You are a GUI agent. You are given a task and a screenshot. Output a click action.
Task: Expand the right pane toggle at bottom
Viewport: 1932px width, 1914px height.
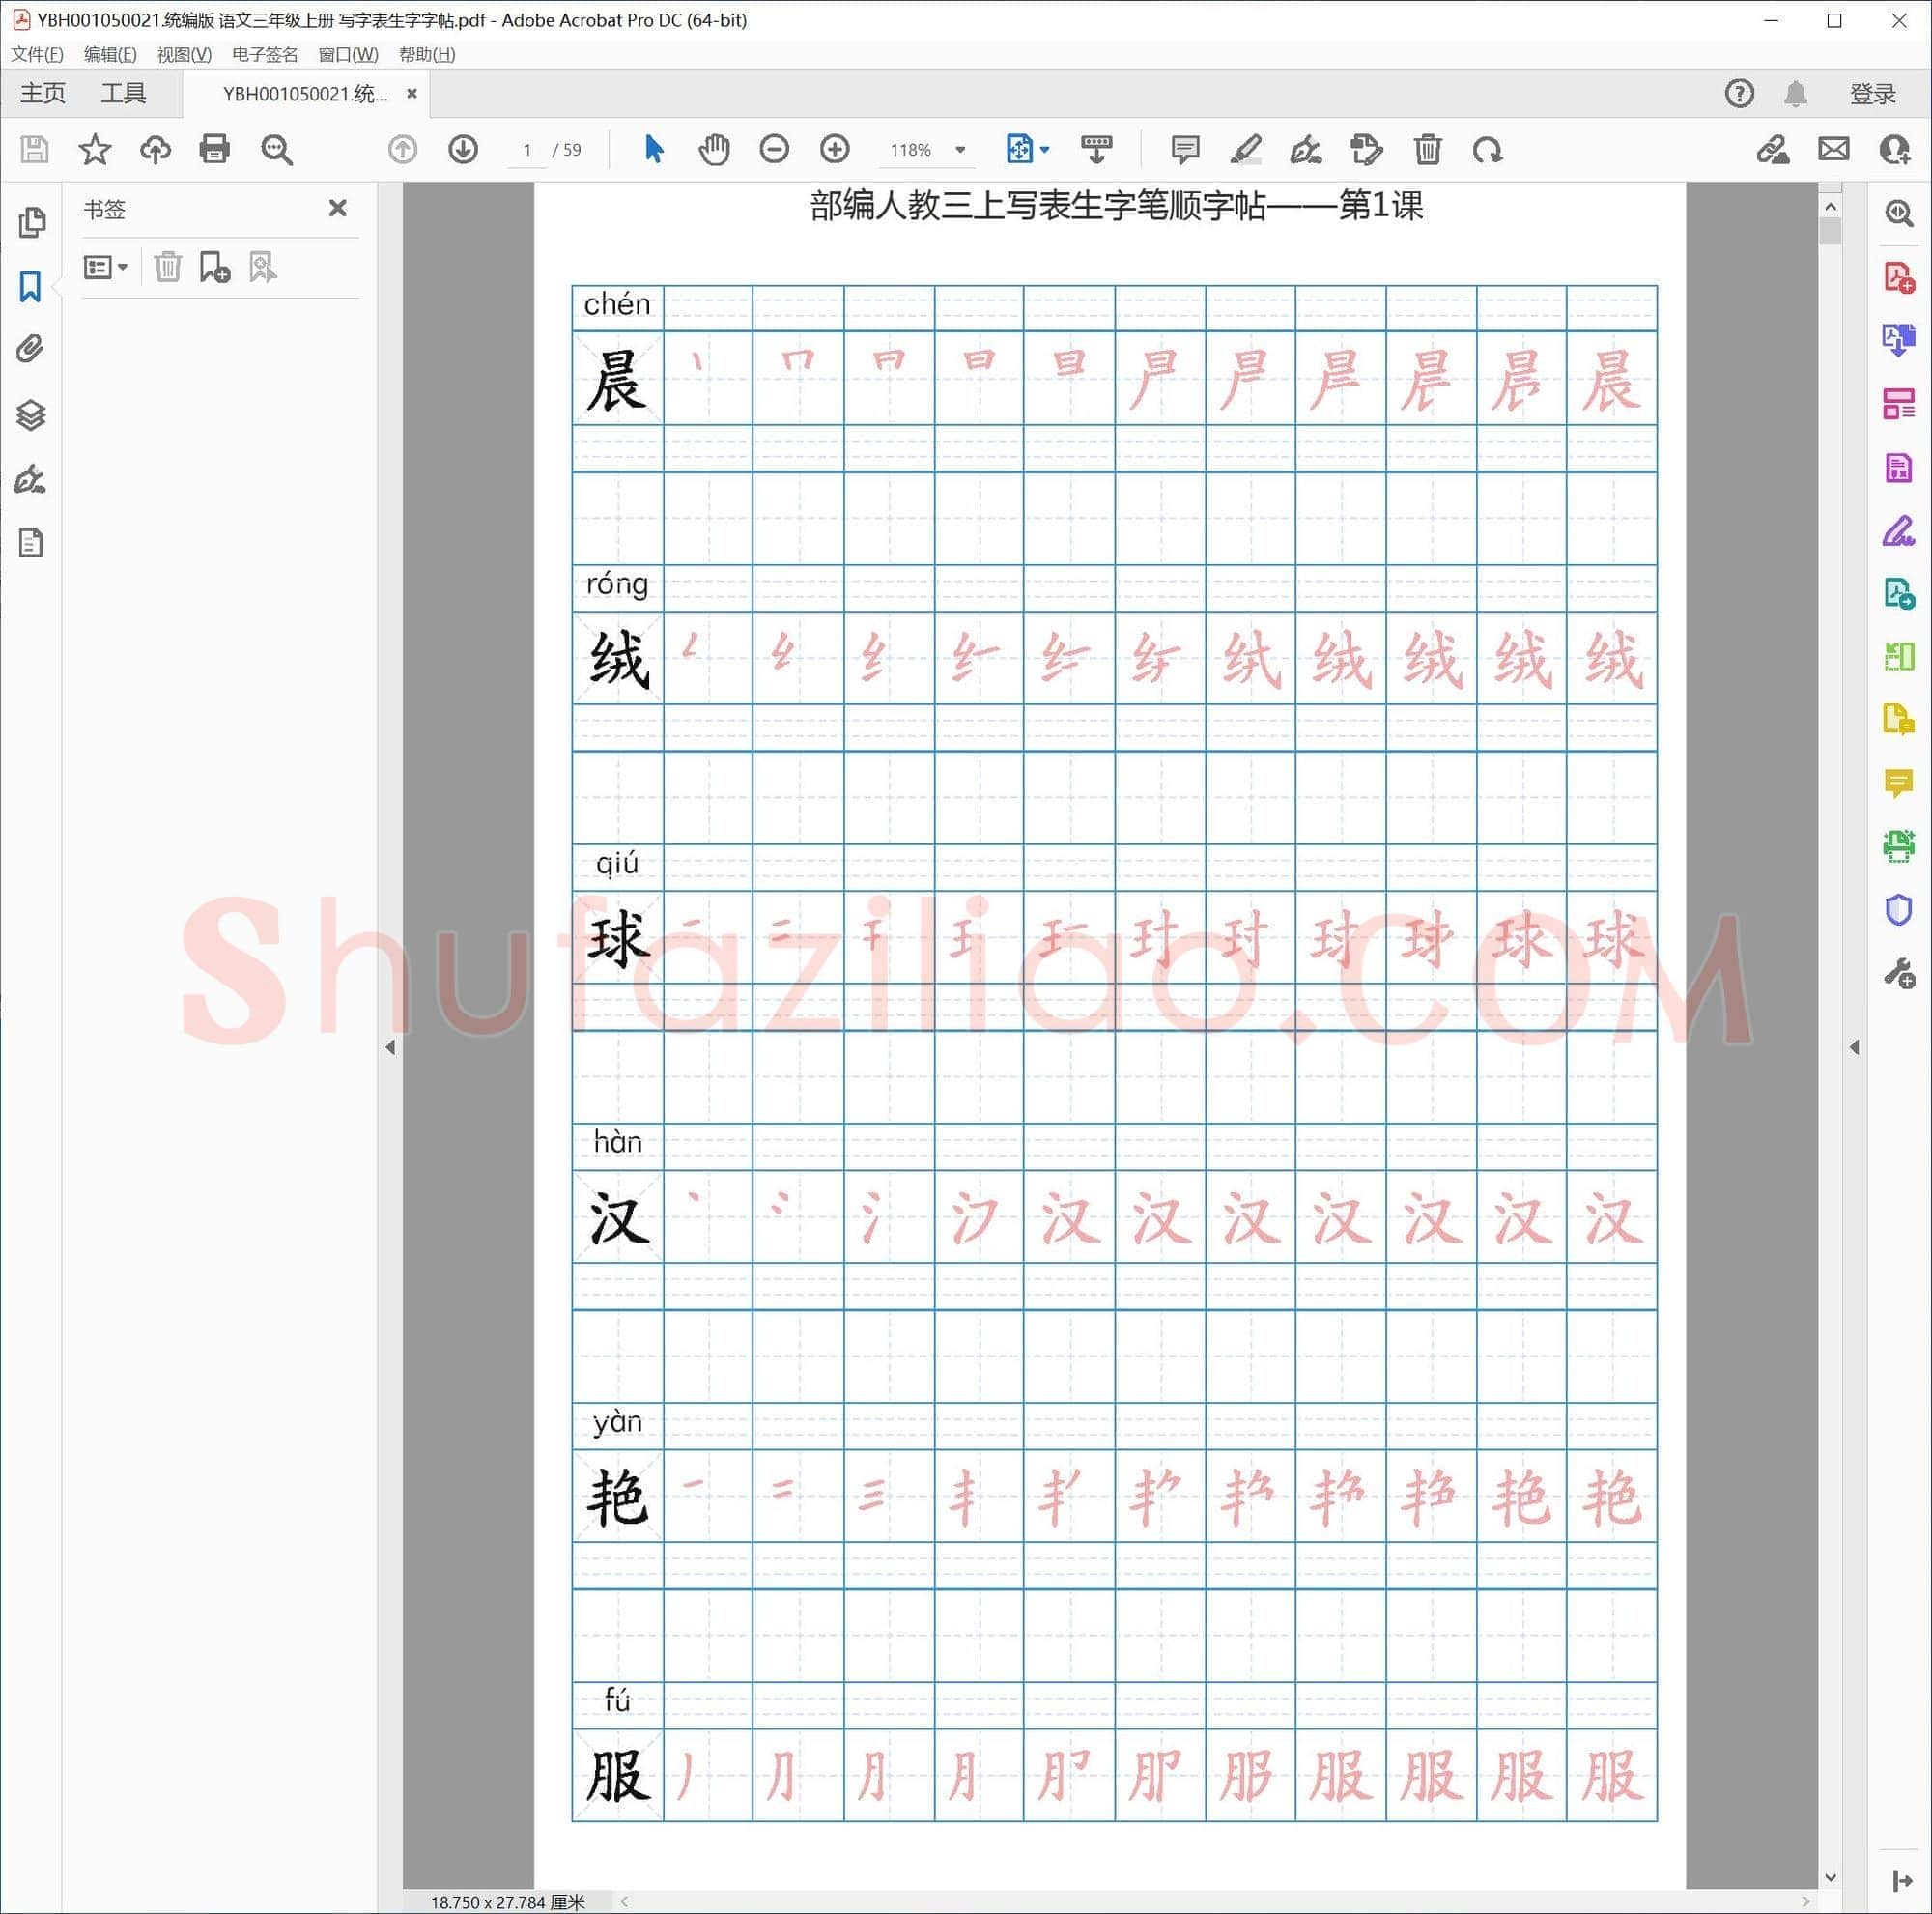[x=1901, y=1881]
